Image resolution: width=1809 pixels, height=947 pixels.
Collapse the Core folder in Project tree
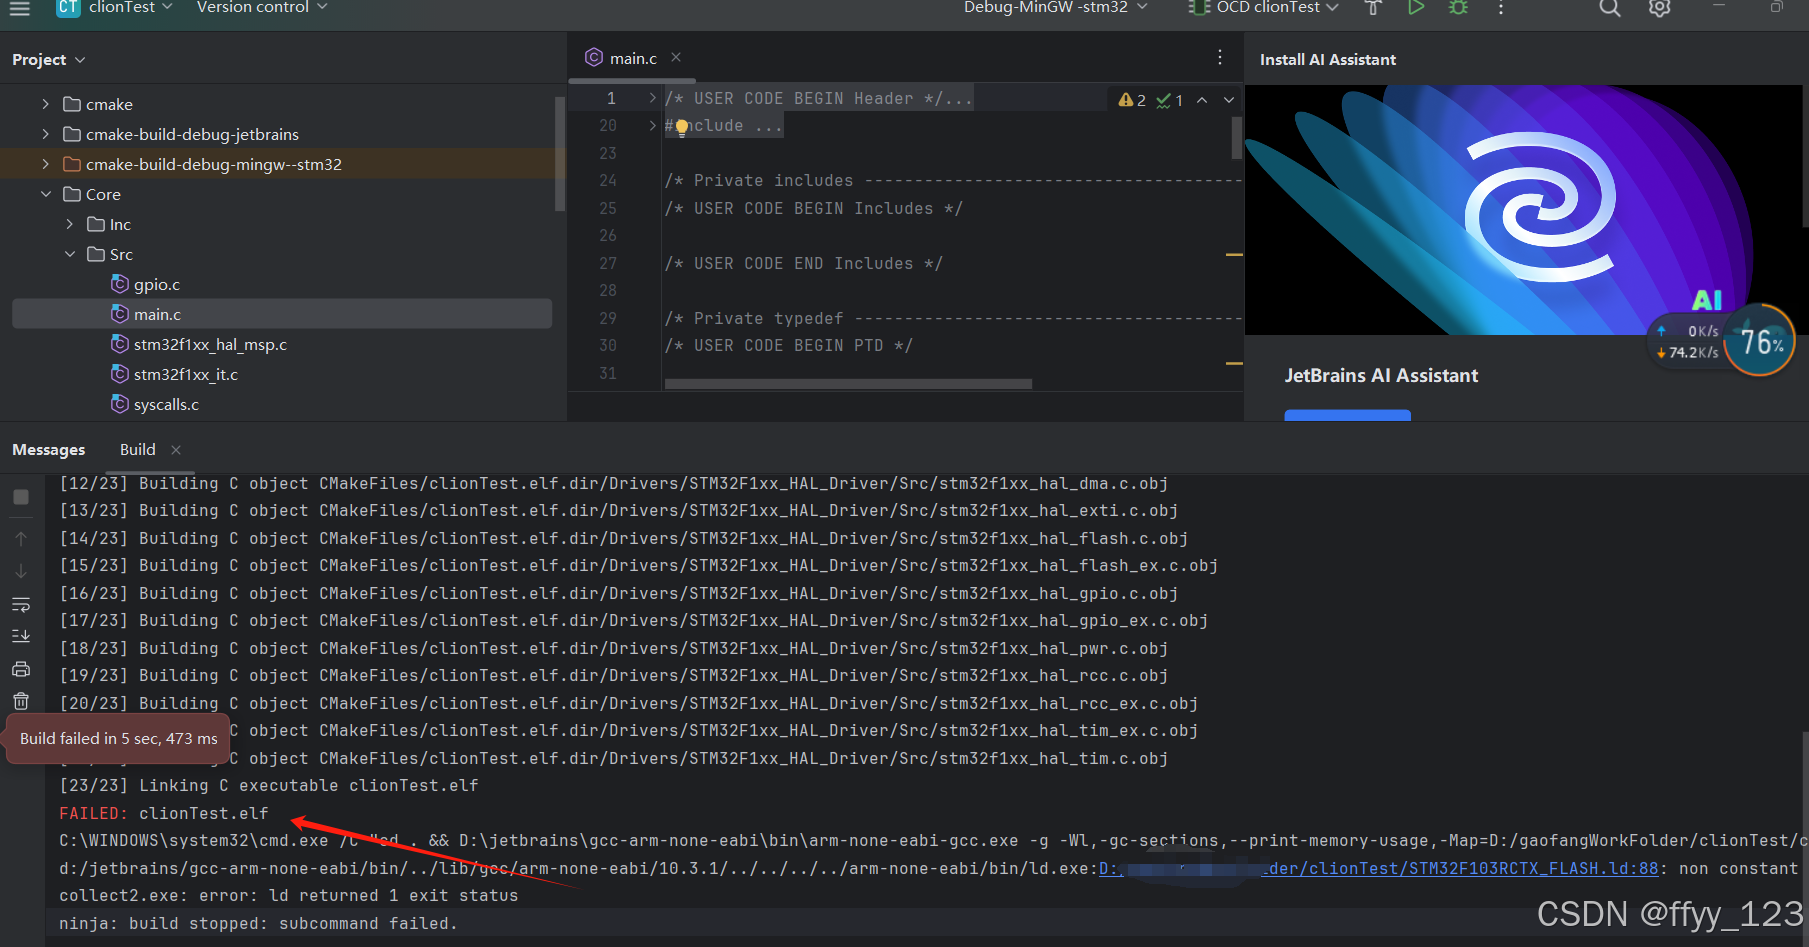[46, 194]
